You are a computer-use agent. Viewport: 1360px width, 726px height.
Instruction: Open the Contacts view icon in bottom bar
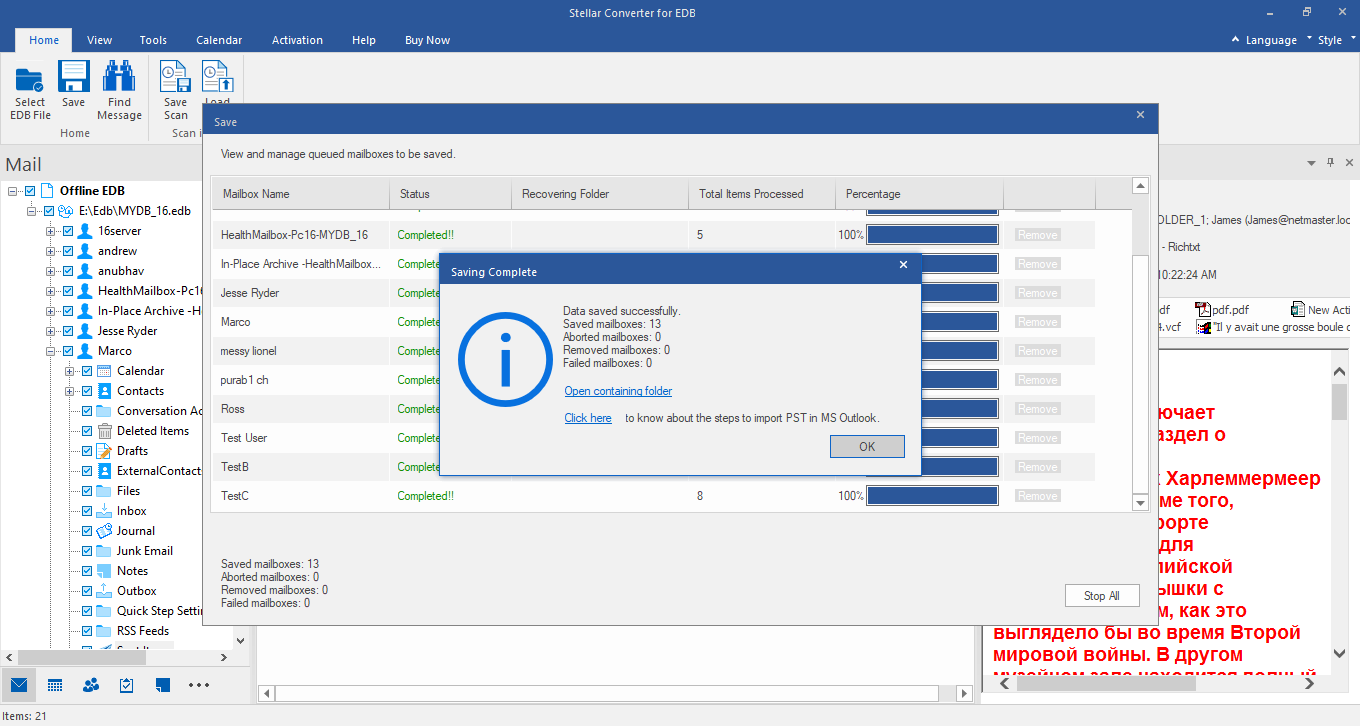pos(91,685)
